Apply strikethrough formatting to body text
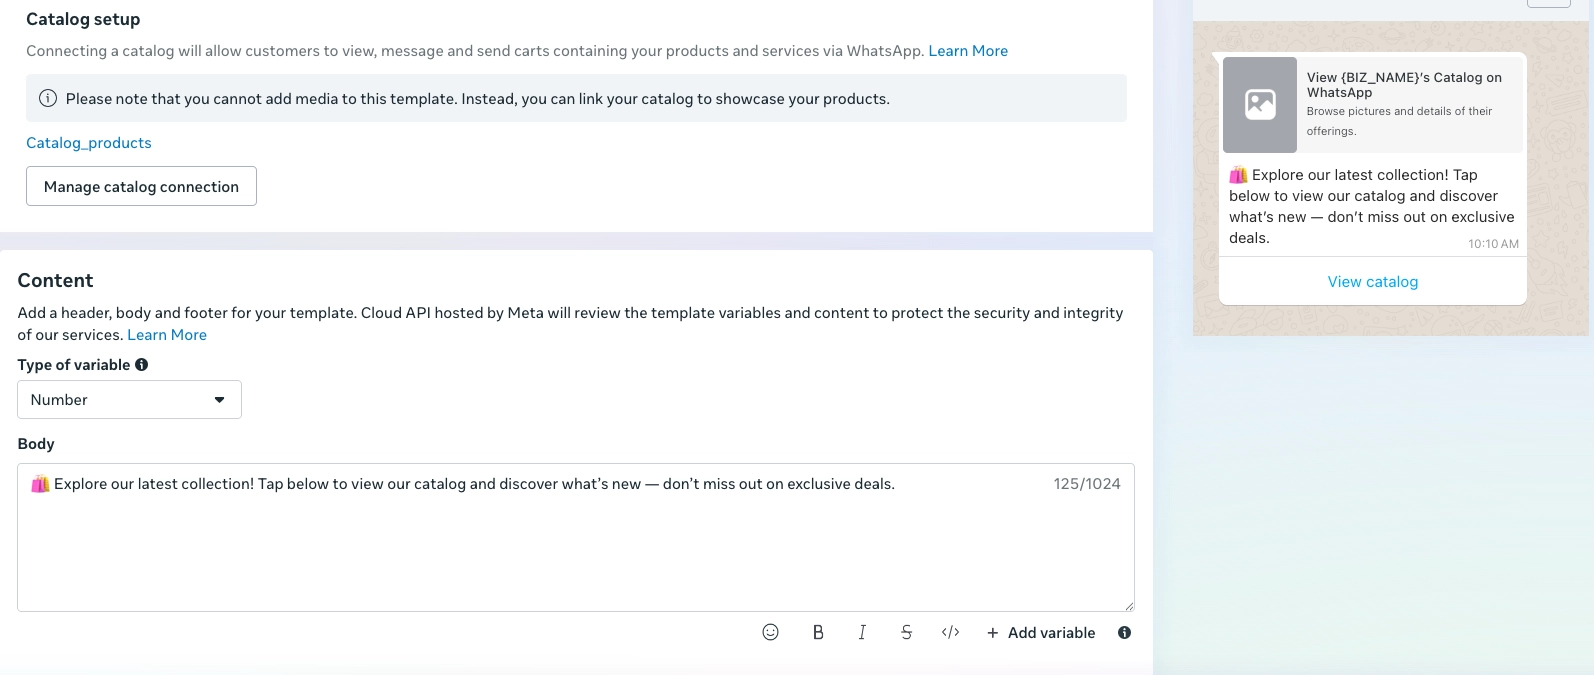The image size is (1594, 675). point(906,632)
